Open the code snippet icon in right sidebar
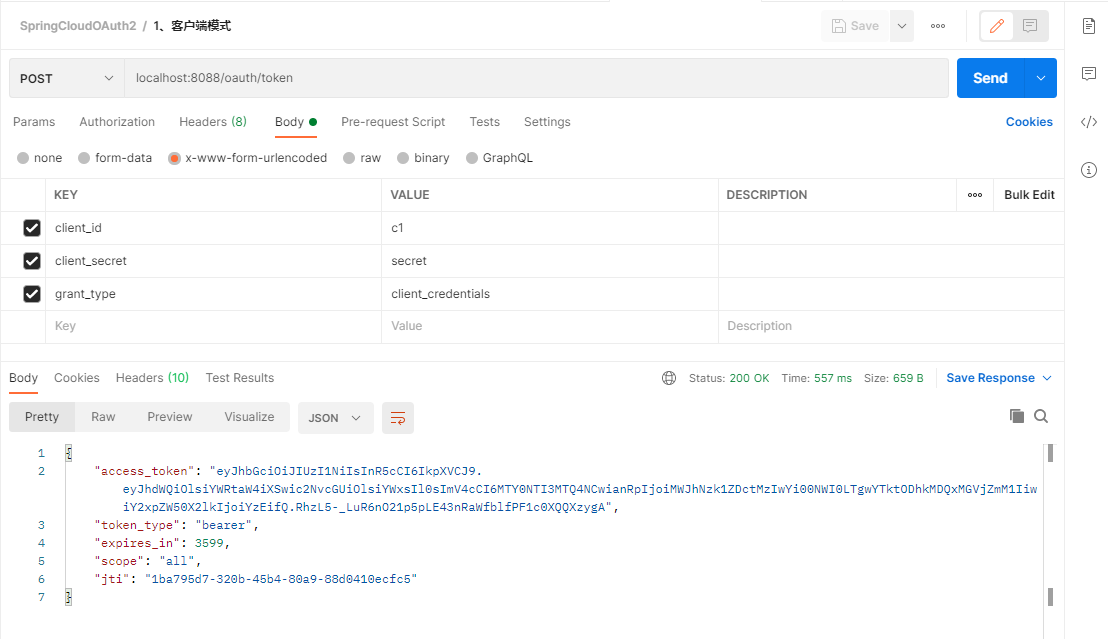This screenshot has height=639, width=1108. (1089, 122)
